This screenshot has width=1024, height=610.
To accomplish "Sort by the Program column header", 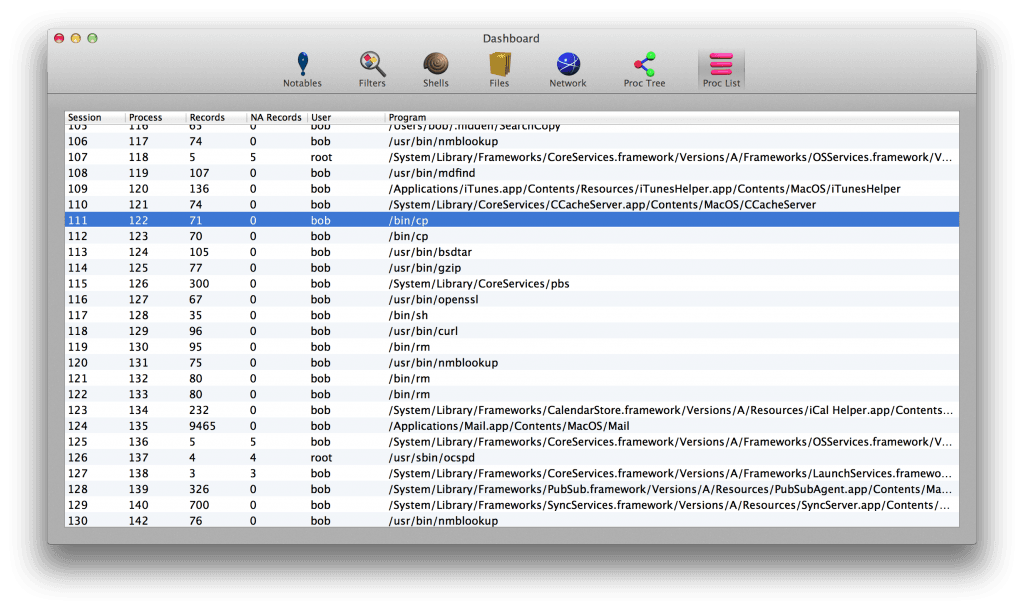I will [410, 117].
